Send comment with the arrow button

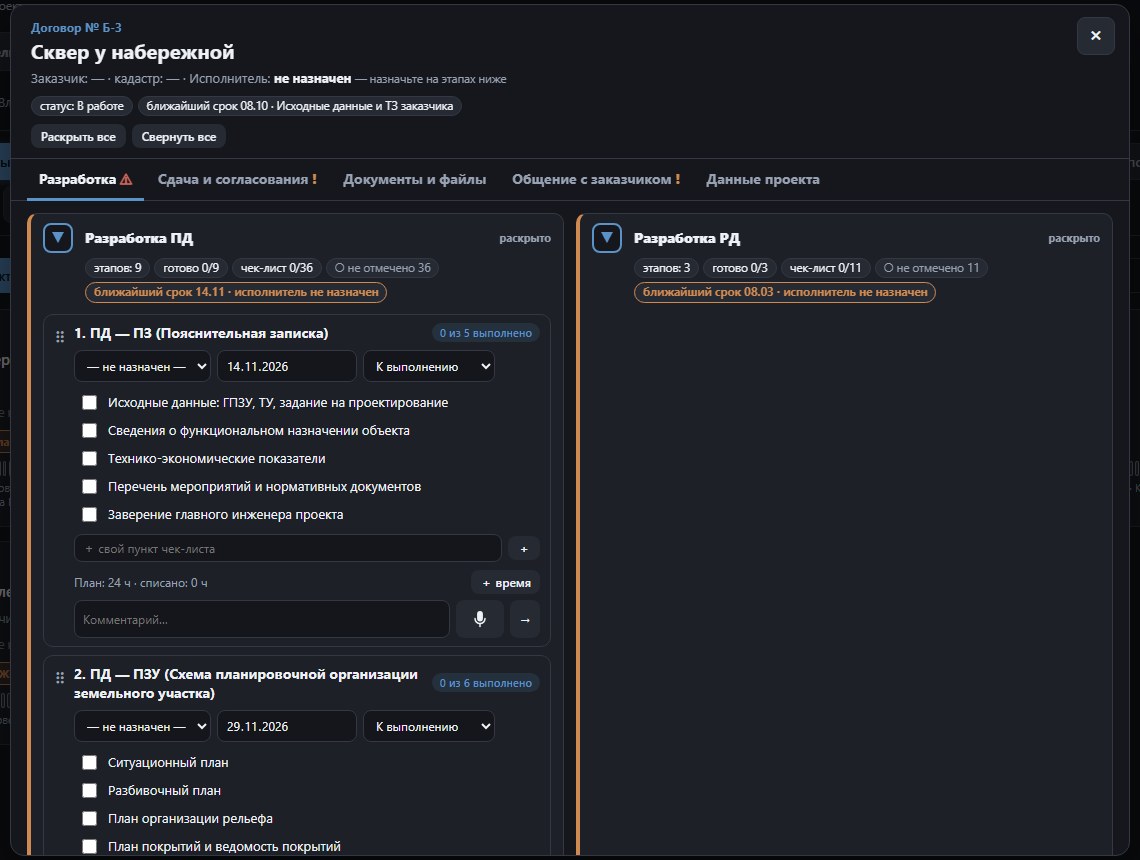click(x=525, y=619)
